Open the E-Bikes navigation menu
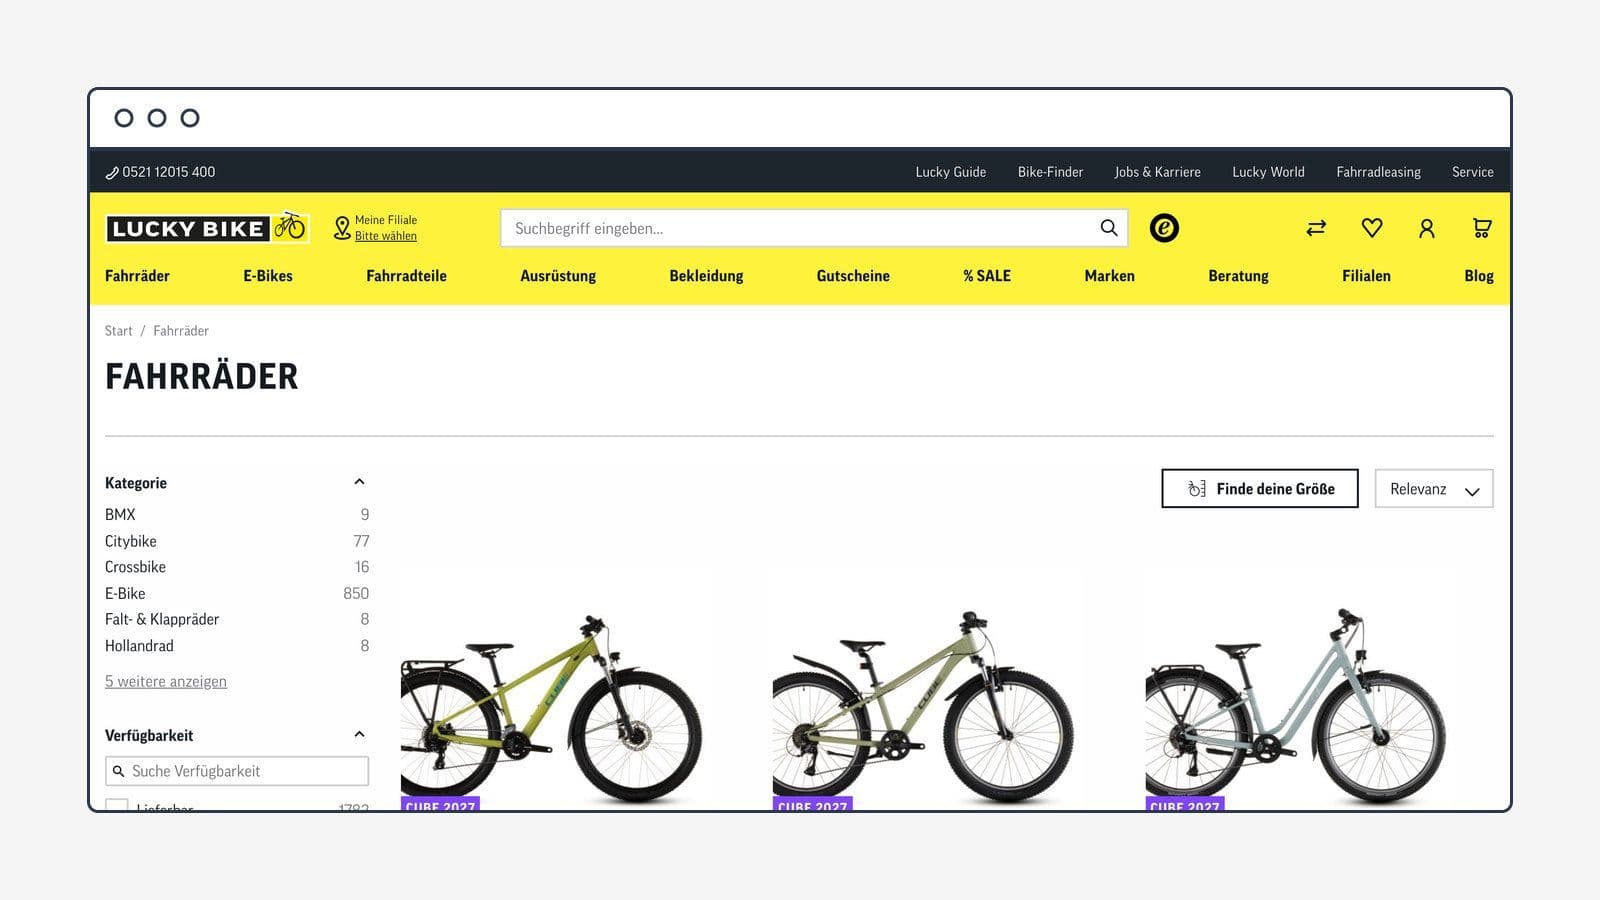Viewport: 1600px width, 900px height. click(268, 276)
